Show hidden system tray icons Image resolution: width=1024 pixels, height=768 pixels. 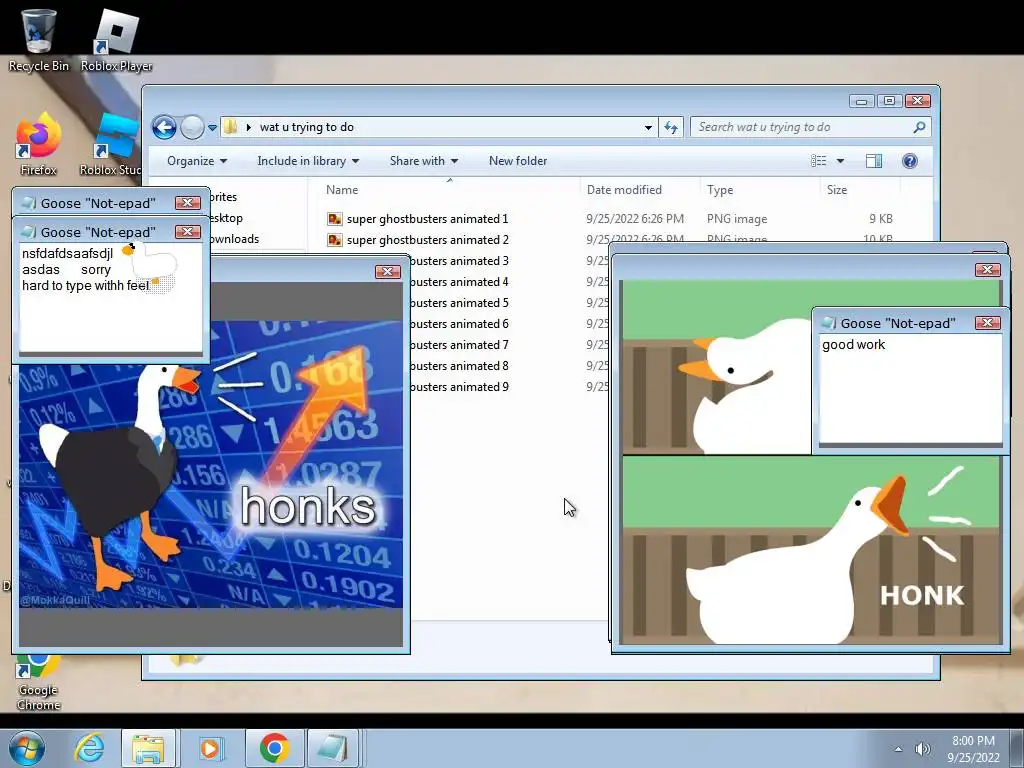(x=899, y=749)
